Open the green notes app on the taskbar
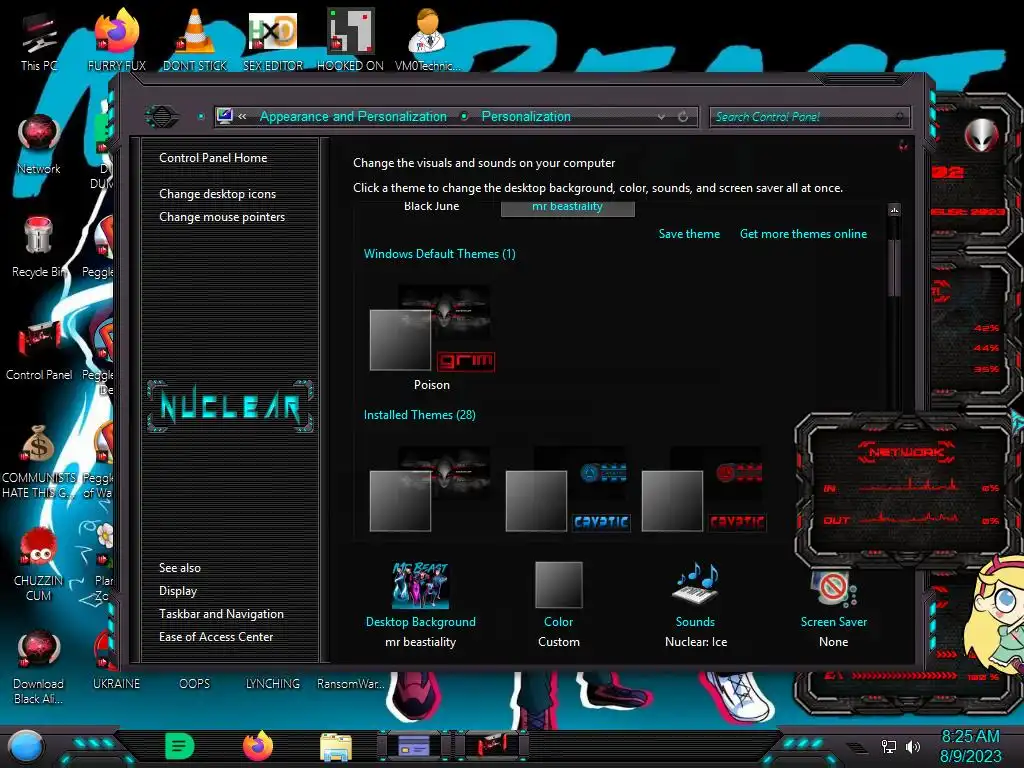The width and height of the screenshot is (1024, 768). (x=180, y=746)
